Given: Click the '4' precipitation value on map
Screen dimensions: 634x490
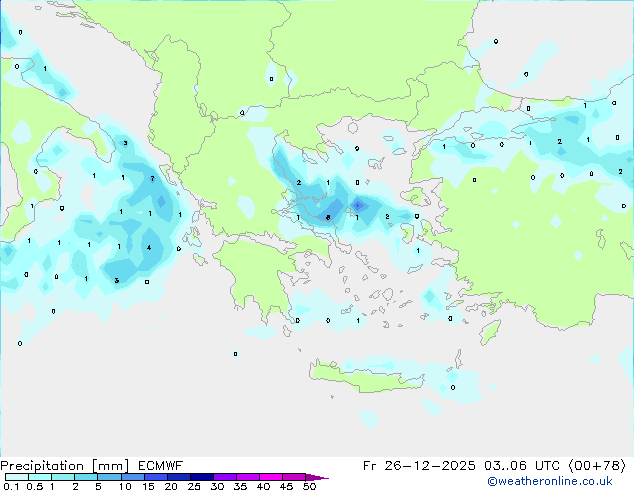Looking at the screenshot, I should 149,247.
